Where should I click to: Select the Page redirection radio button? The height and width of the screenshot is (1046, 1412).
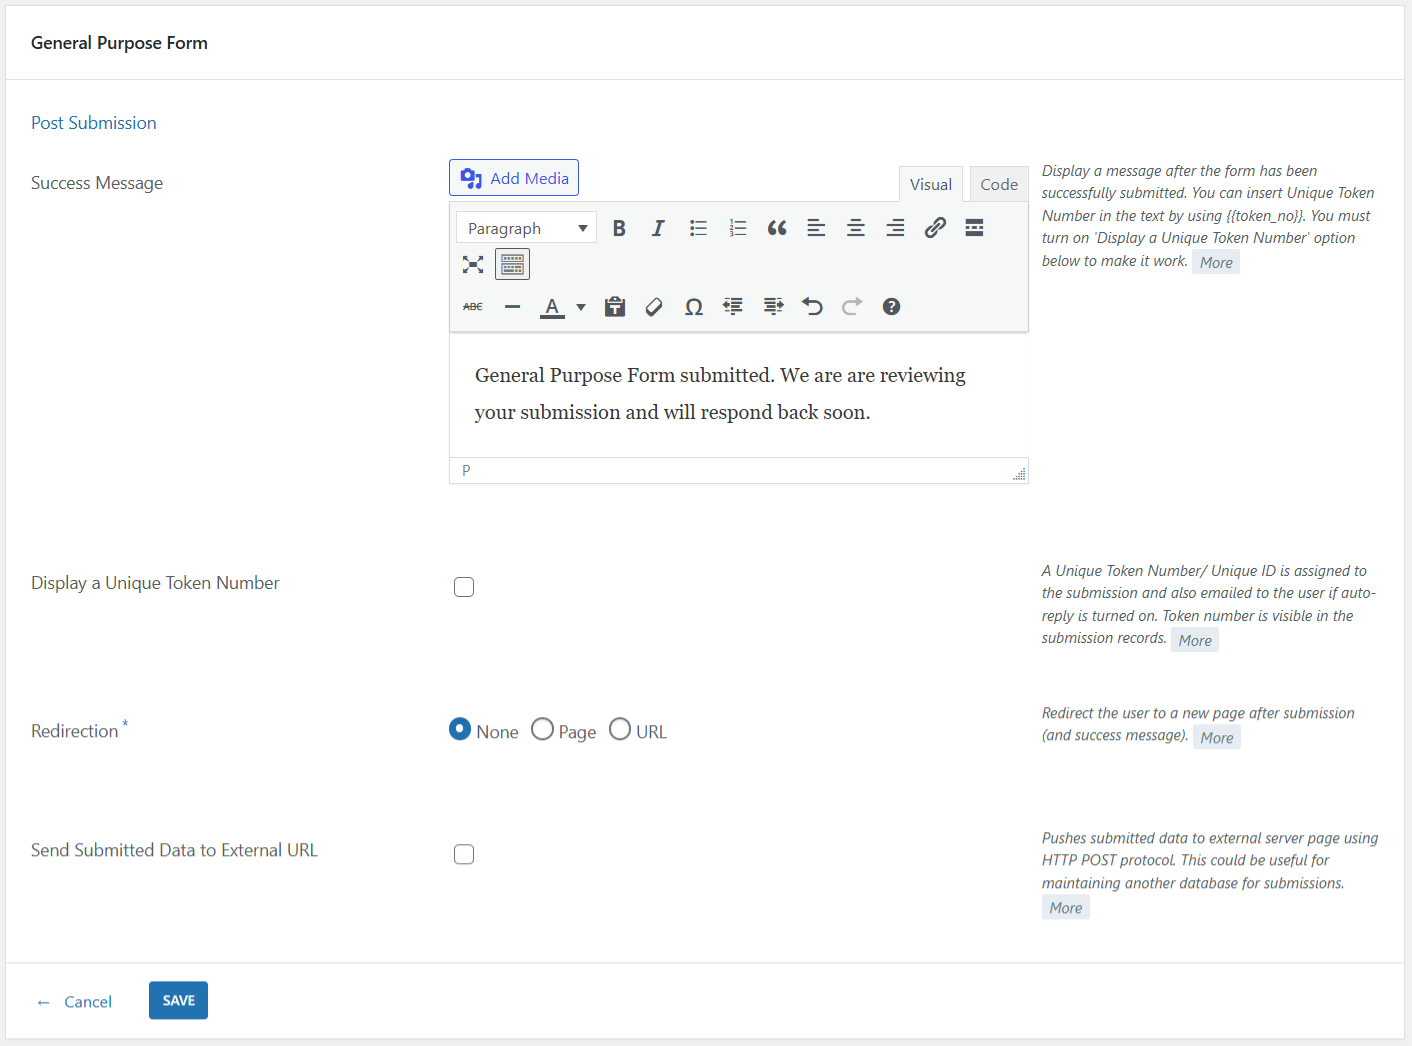542,730
